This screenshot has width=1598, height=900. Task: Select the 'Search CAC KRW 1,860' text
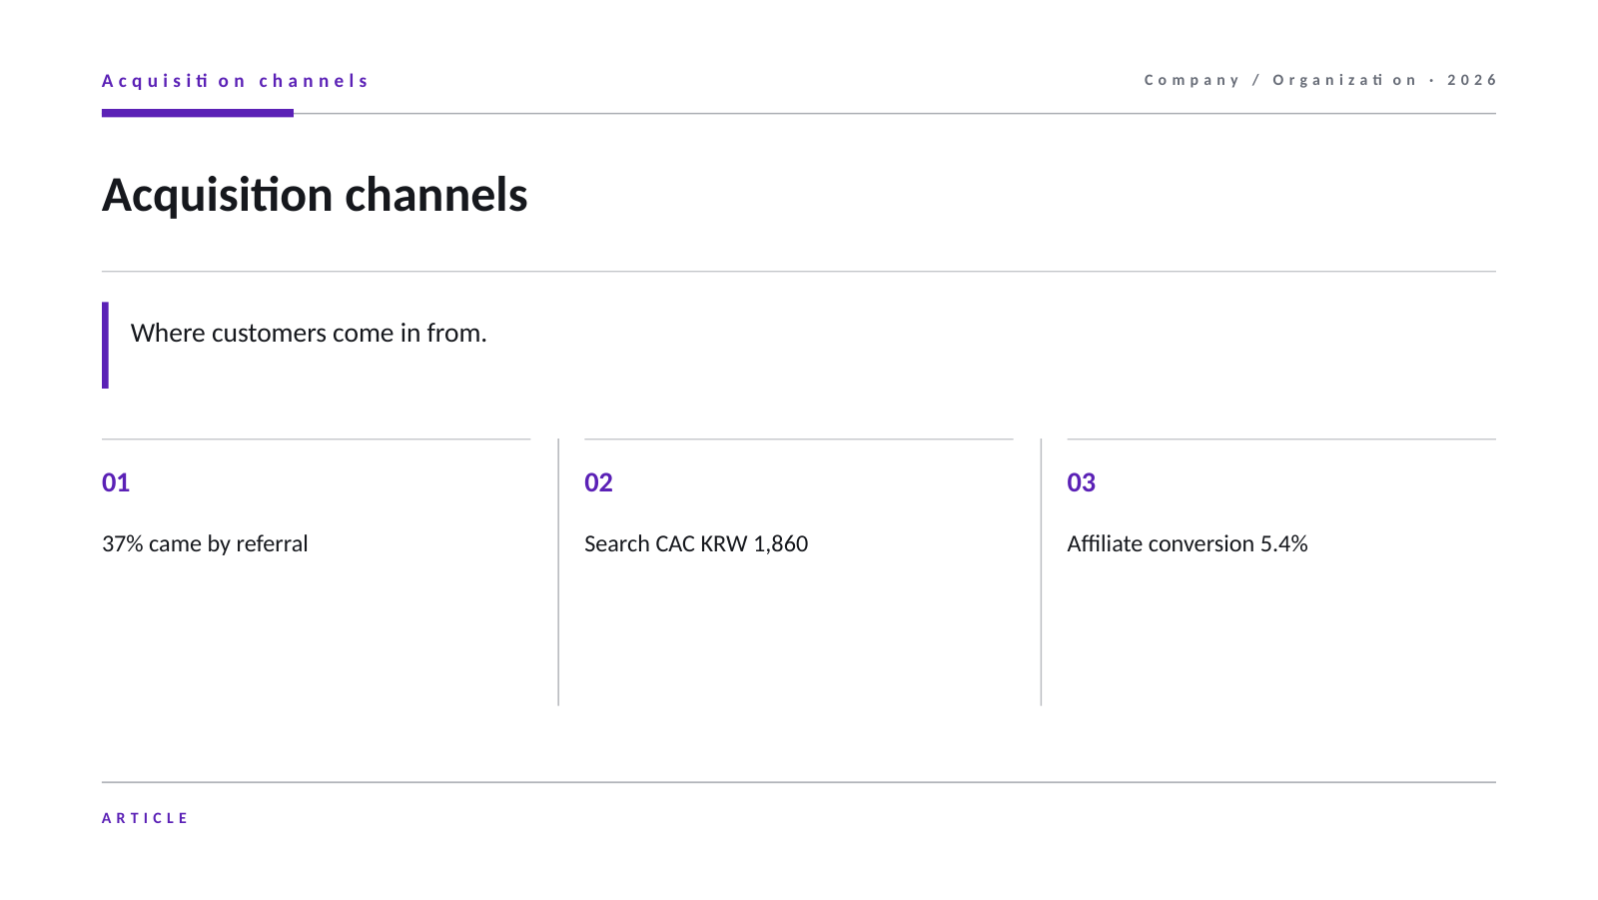(x=696, y=544)
